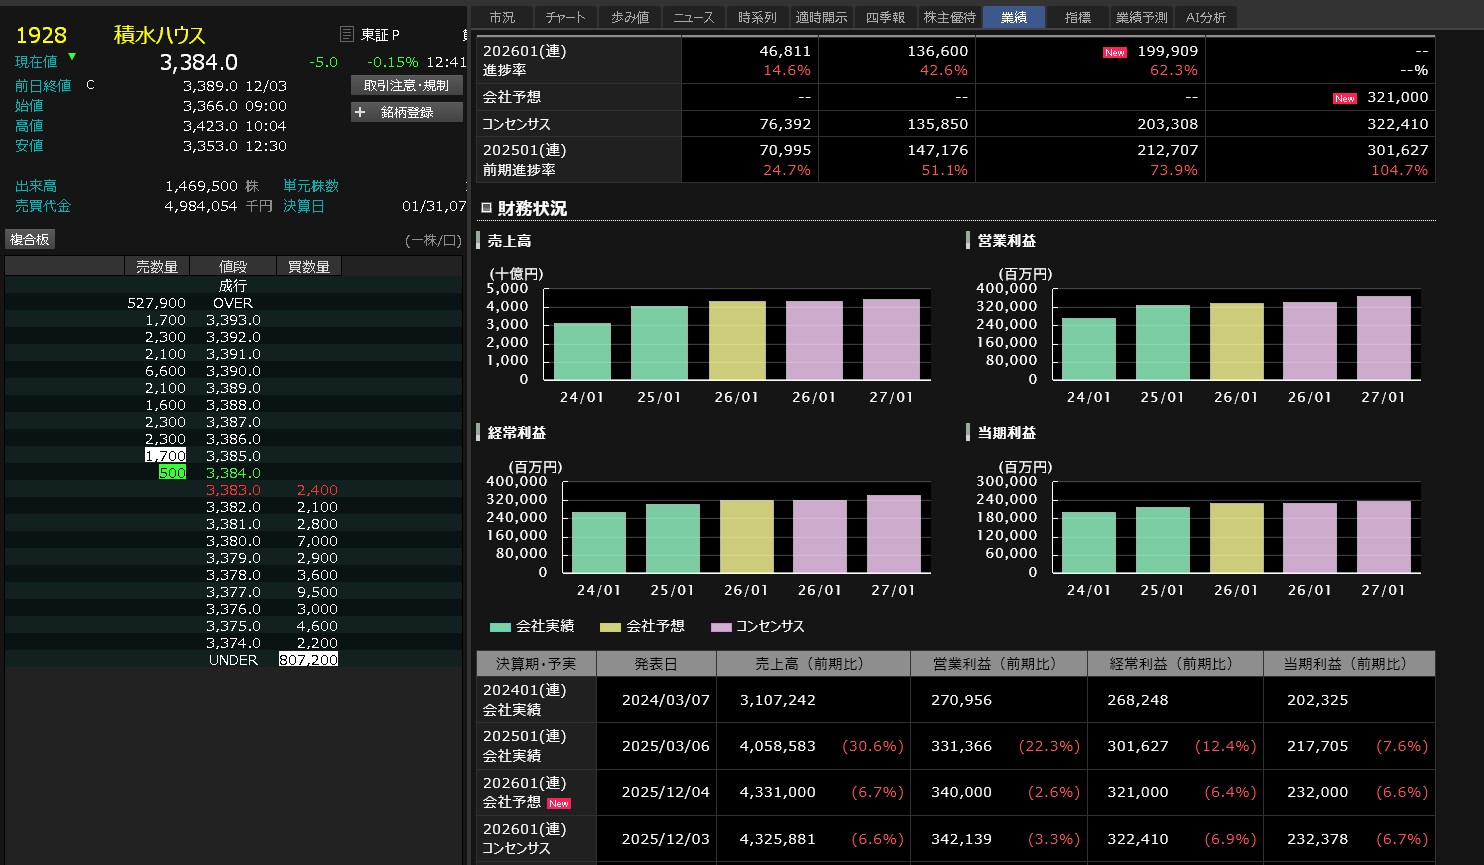Click the New badge under 202601(連) 会社予想
The height and width of the screenshot is (865, 1484).
558,803
